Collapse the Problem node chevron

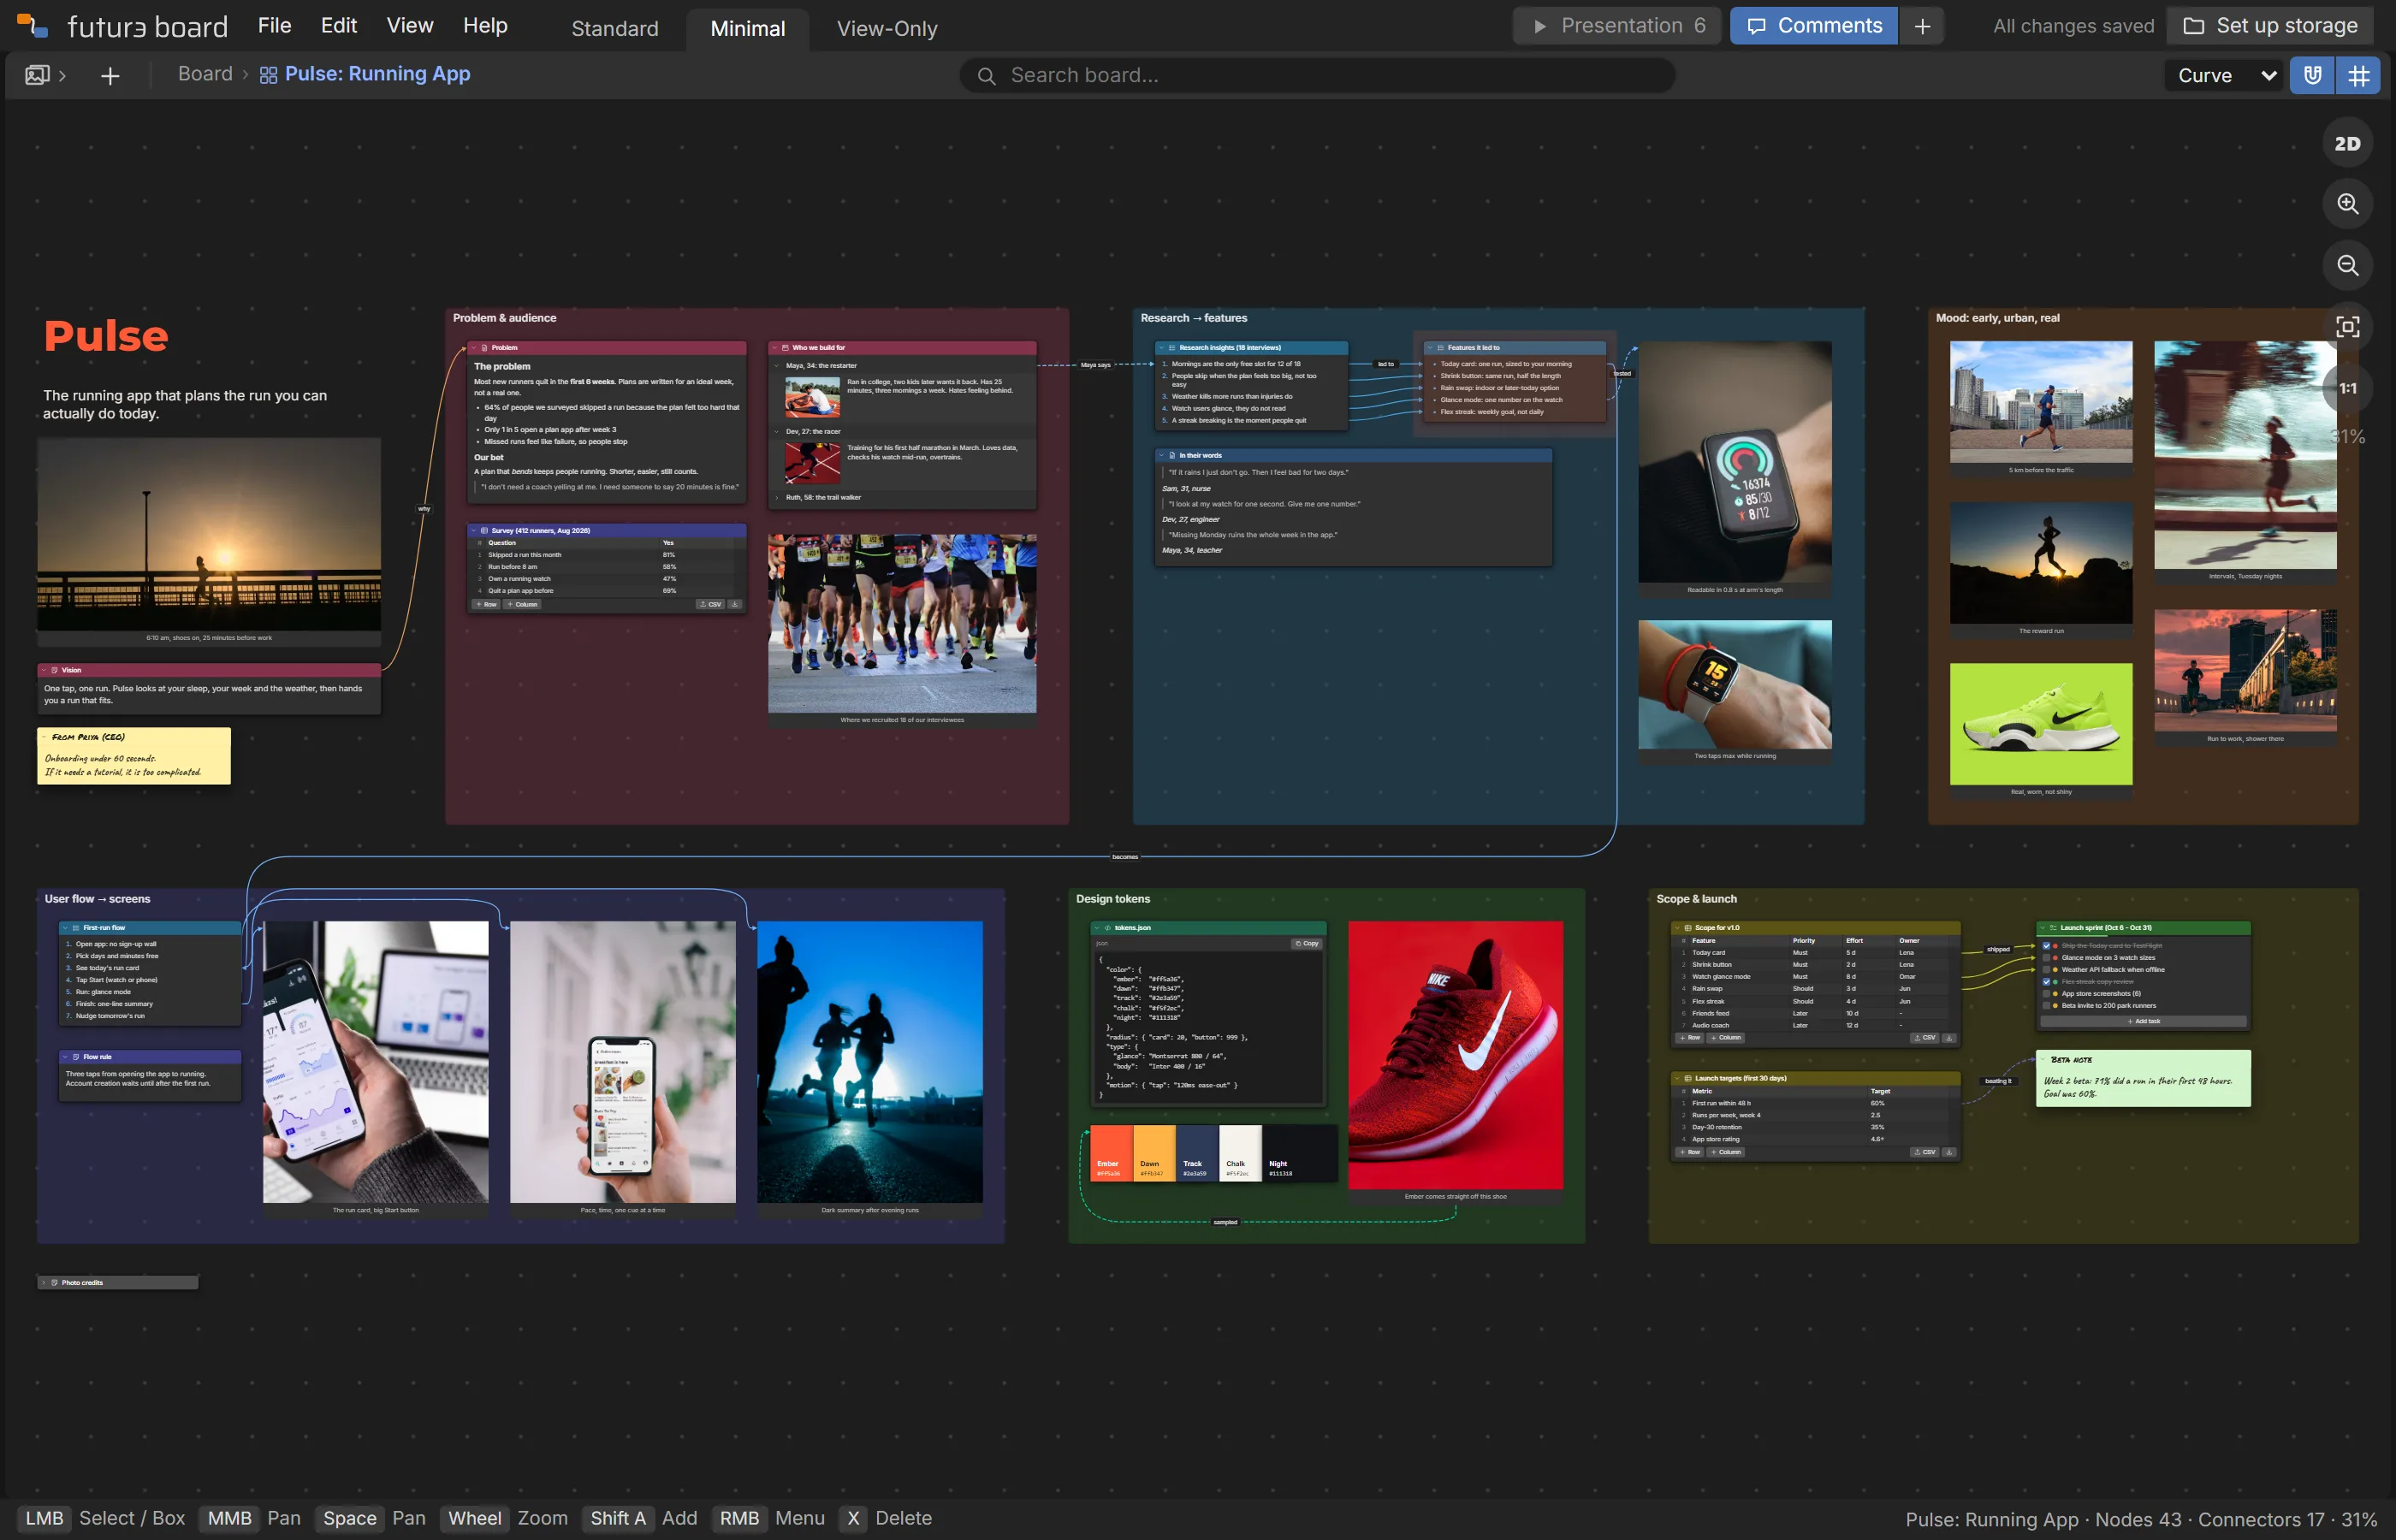click(473, 348)
